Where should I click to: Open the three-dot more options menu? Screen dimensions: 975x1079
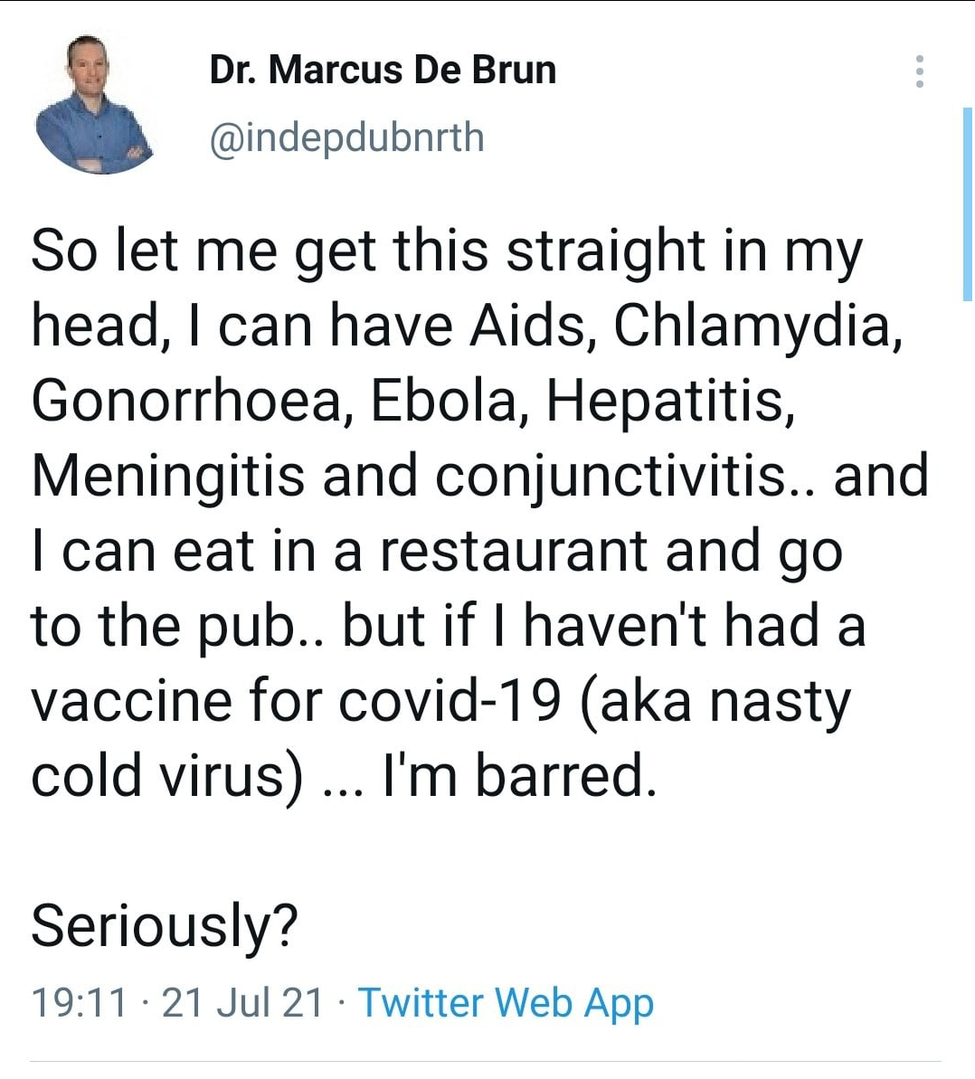[x=919, y=72]
